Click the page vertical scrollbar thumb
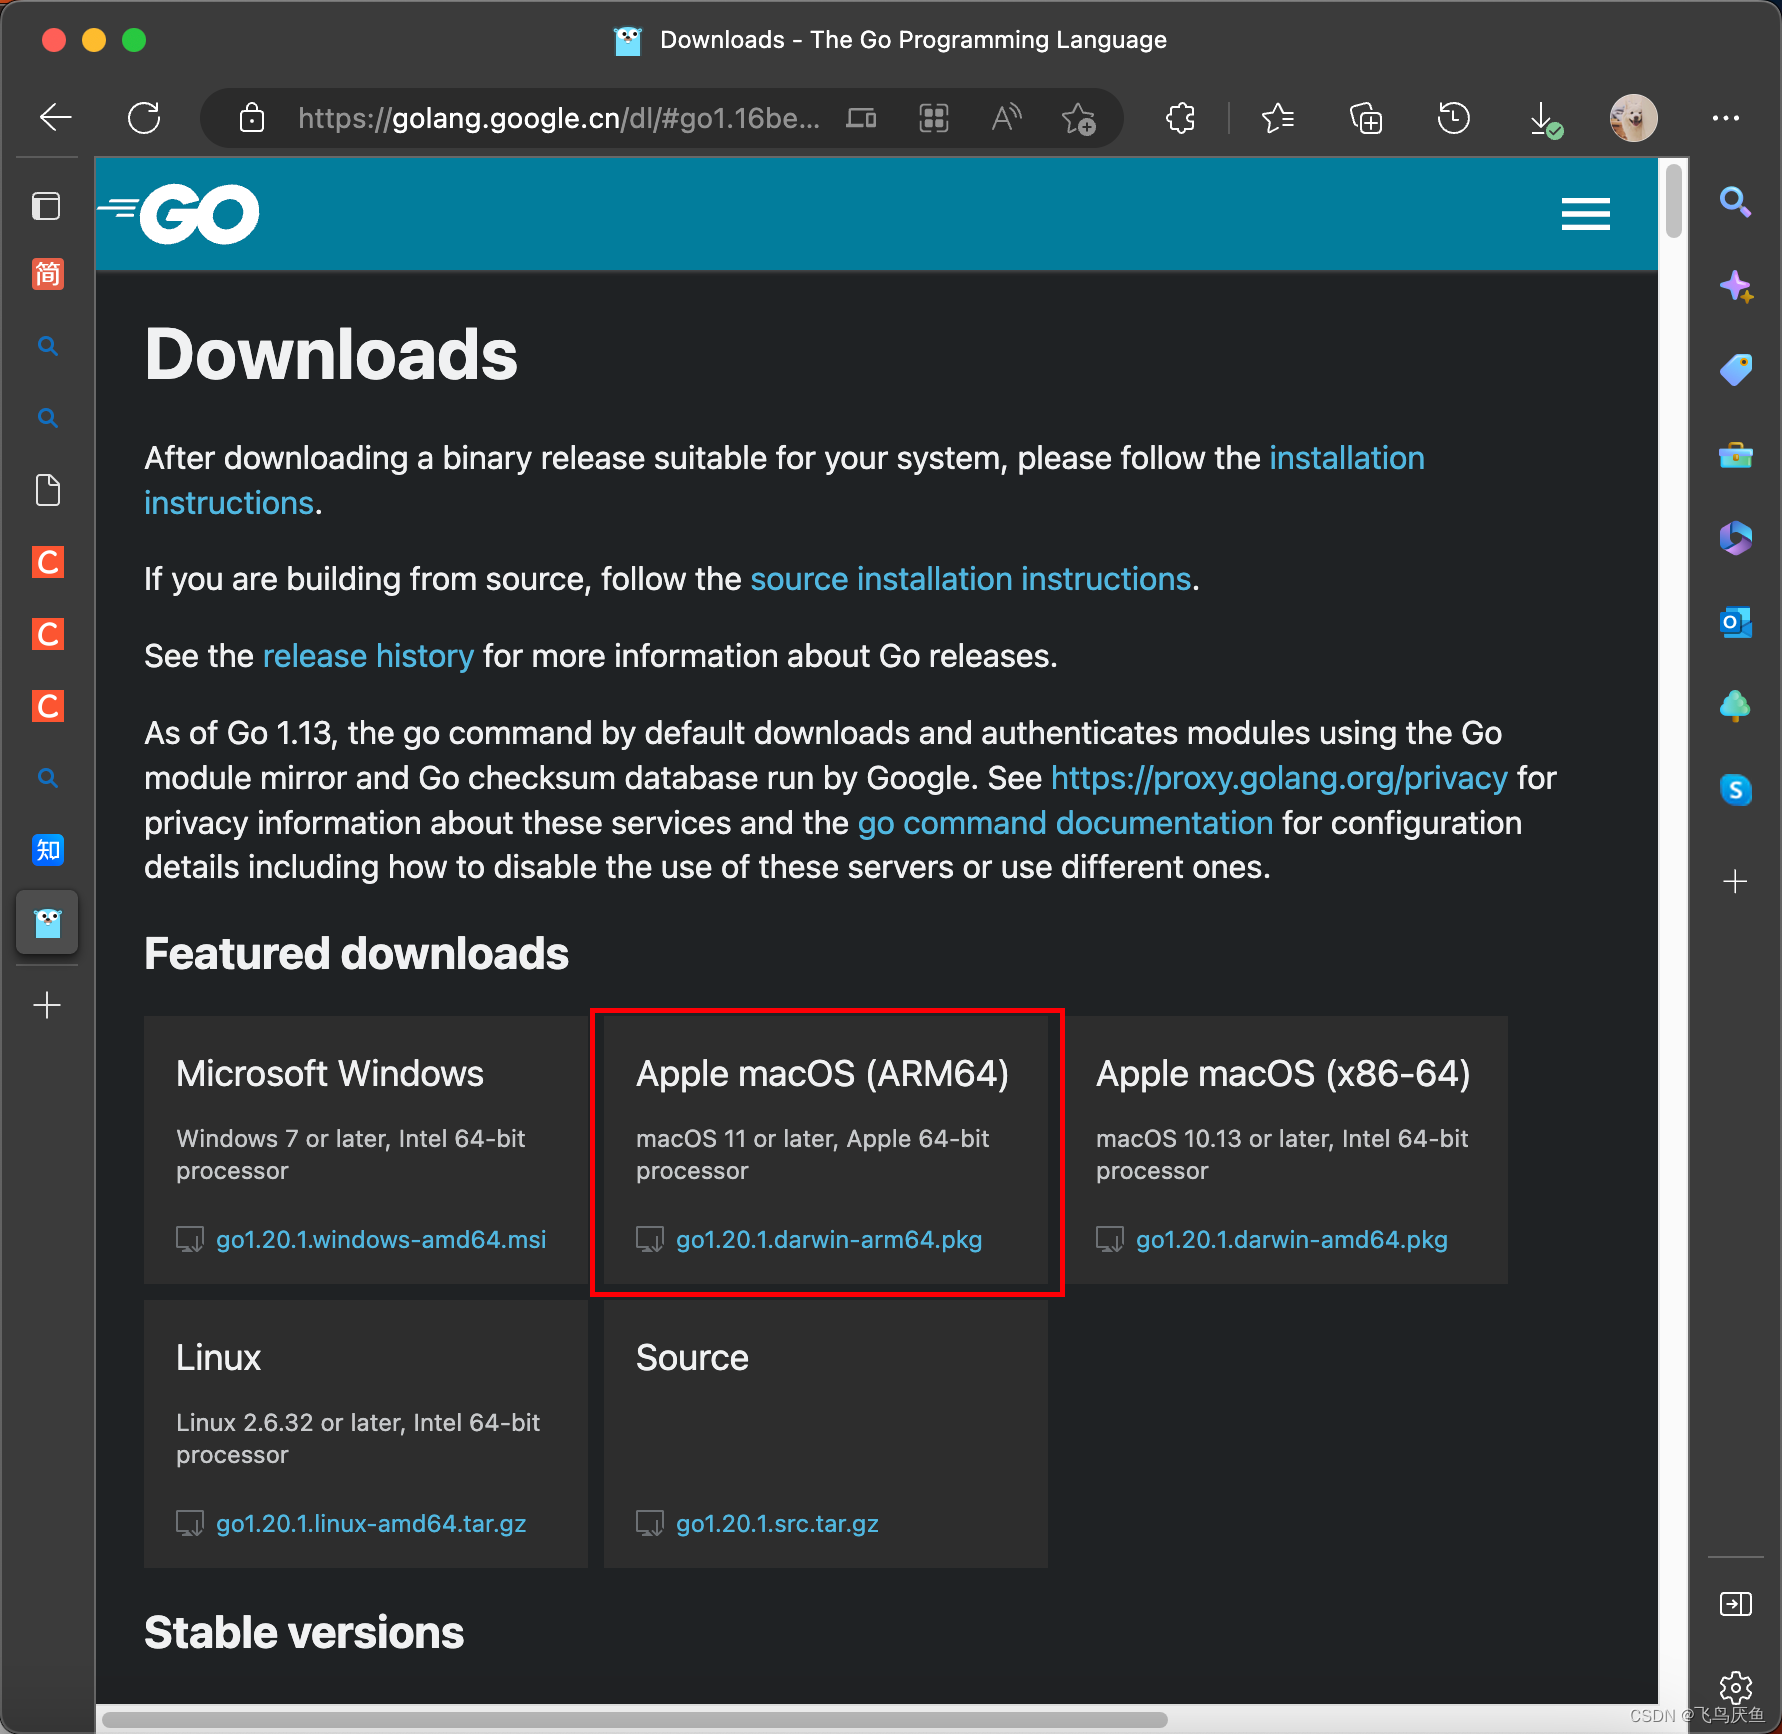 (1673, 200)
